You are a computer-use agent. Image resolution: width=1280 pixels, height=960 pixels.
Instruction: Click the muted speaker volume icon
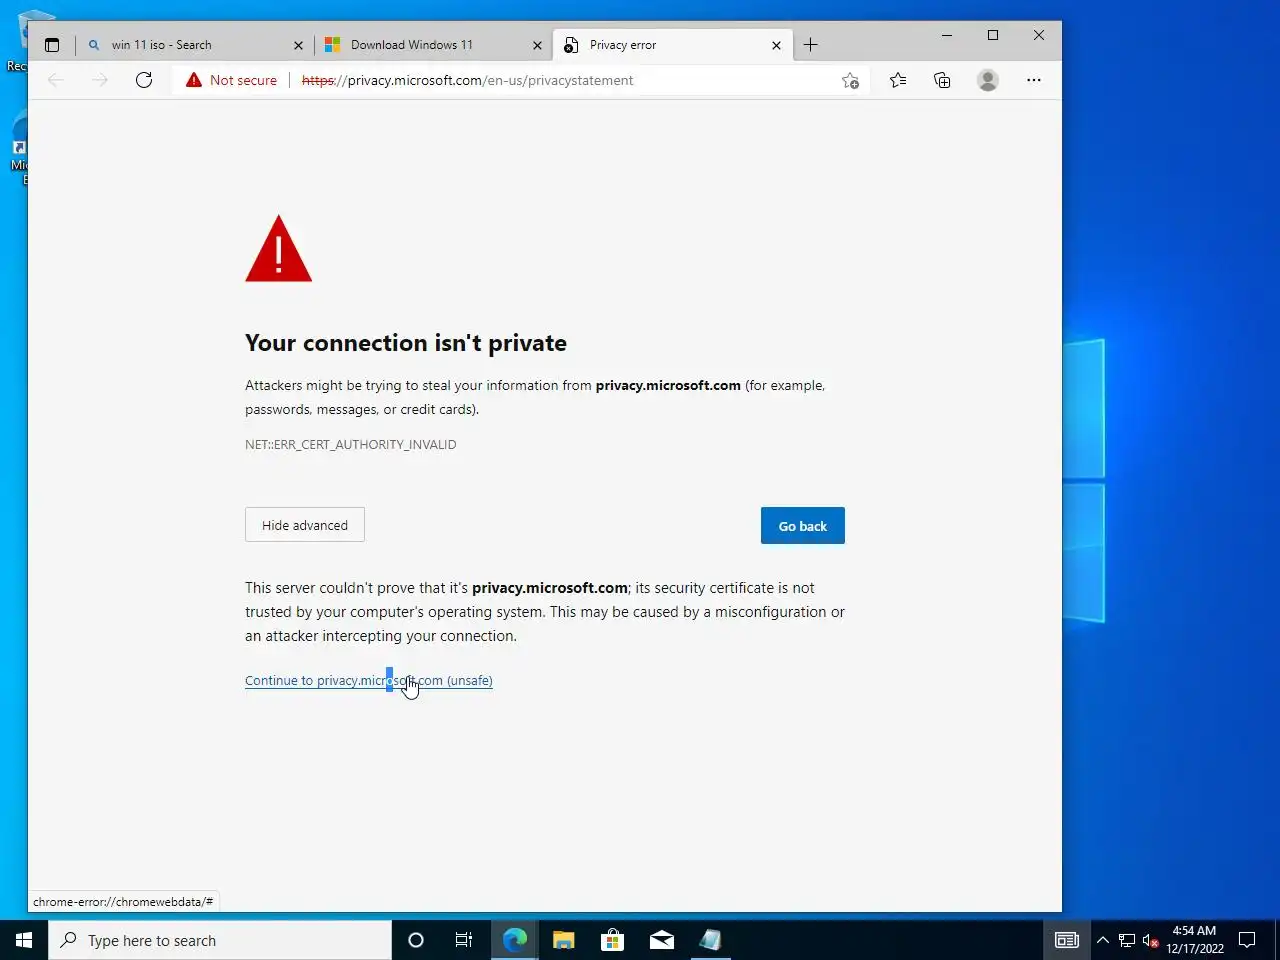(x=1151, y=940)
